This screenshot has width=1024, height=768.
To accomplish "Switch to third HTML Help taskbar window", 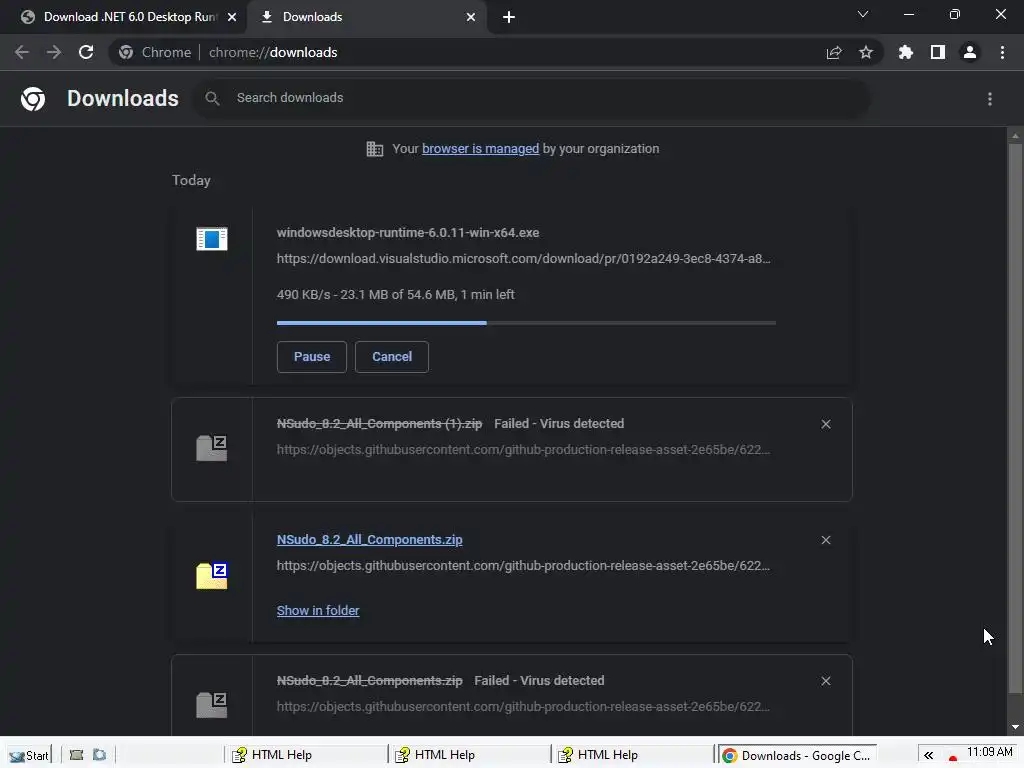I will point(632,755).
